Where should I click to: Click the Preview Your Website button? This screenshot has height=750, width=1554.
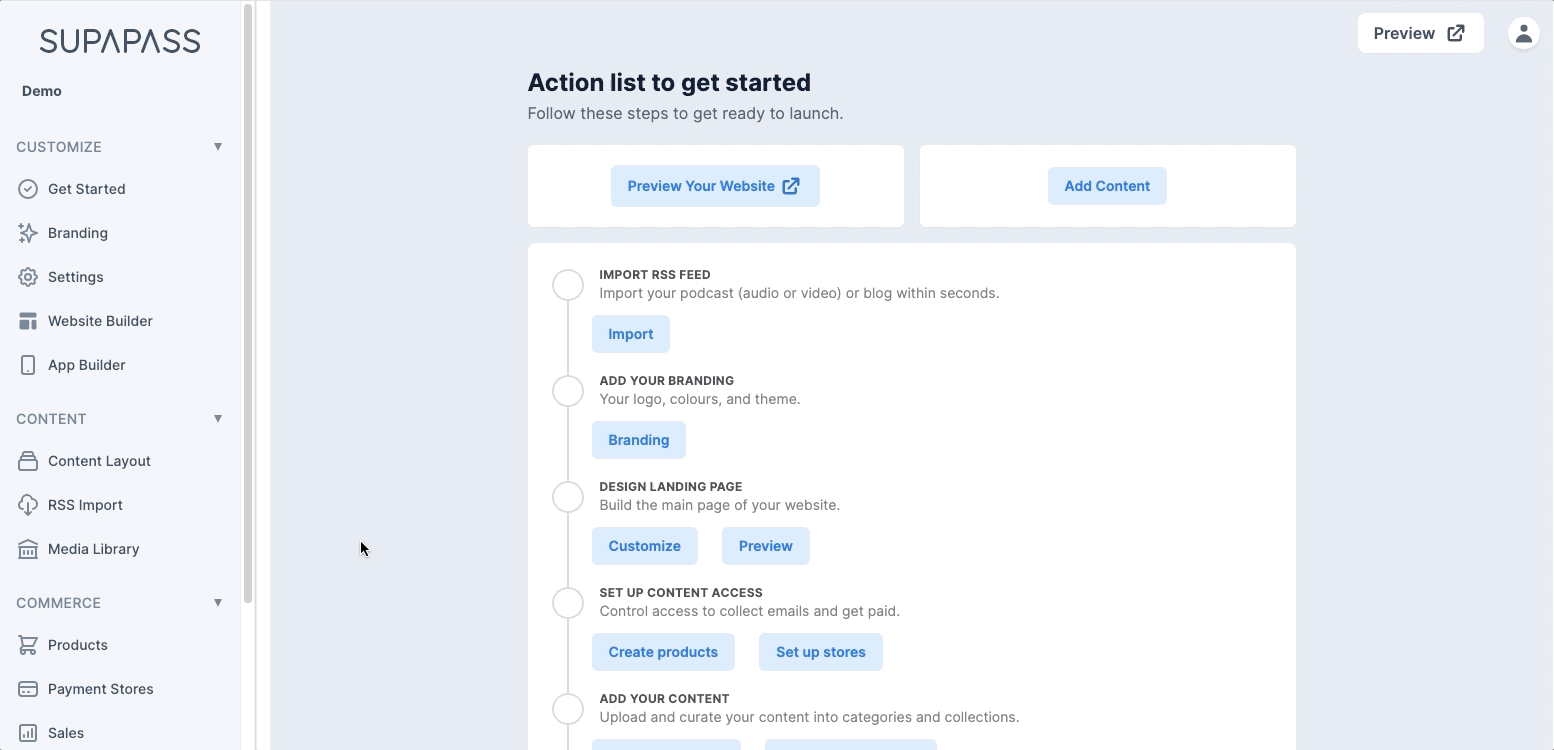[715, 186]
